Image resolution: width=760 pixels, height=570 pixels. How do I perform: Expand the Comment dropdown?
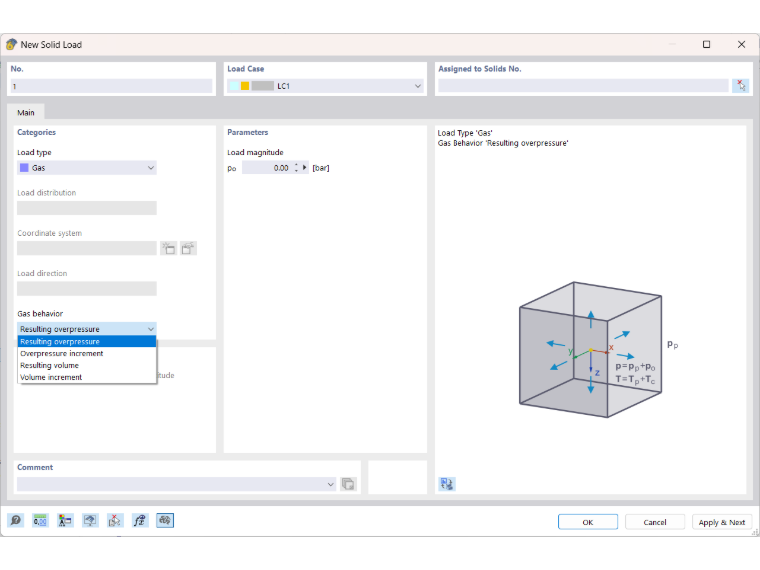pyautogui.click(x=331, y=484)
